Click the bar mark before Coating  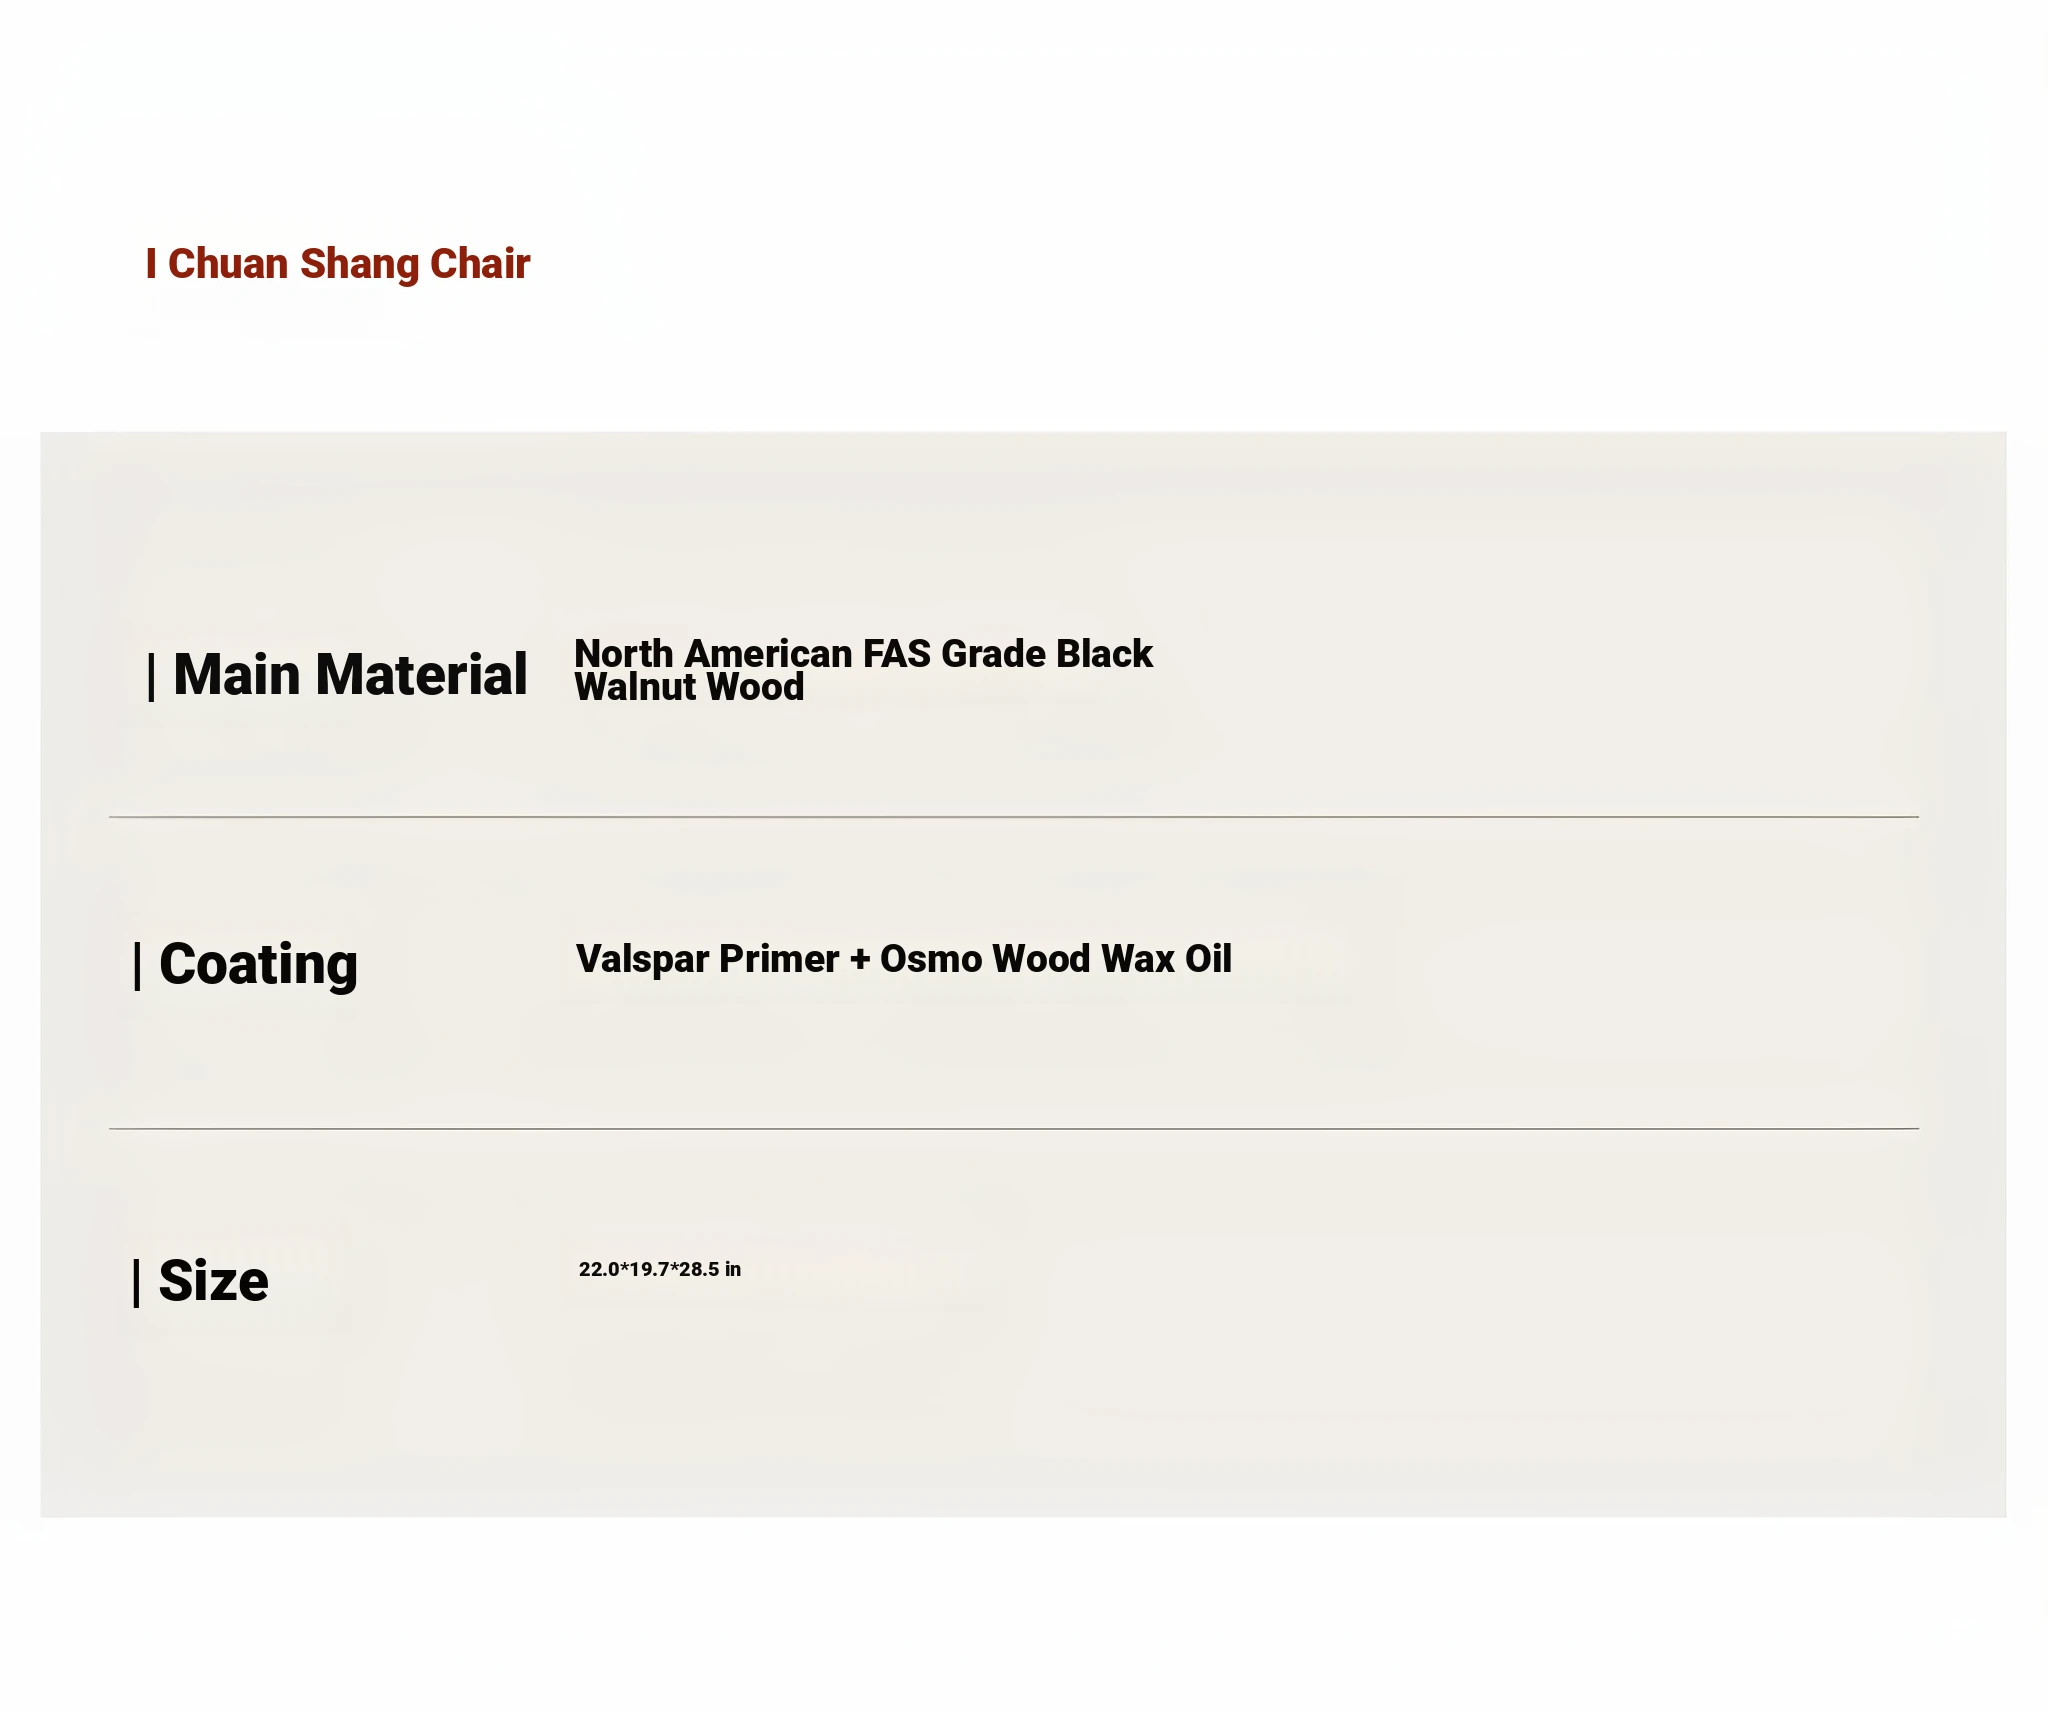tap(137, 966)
